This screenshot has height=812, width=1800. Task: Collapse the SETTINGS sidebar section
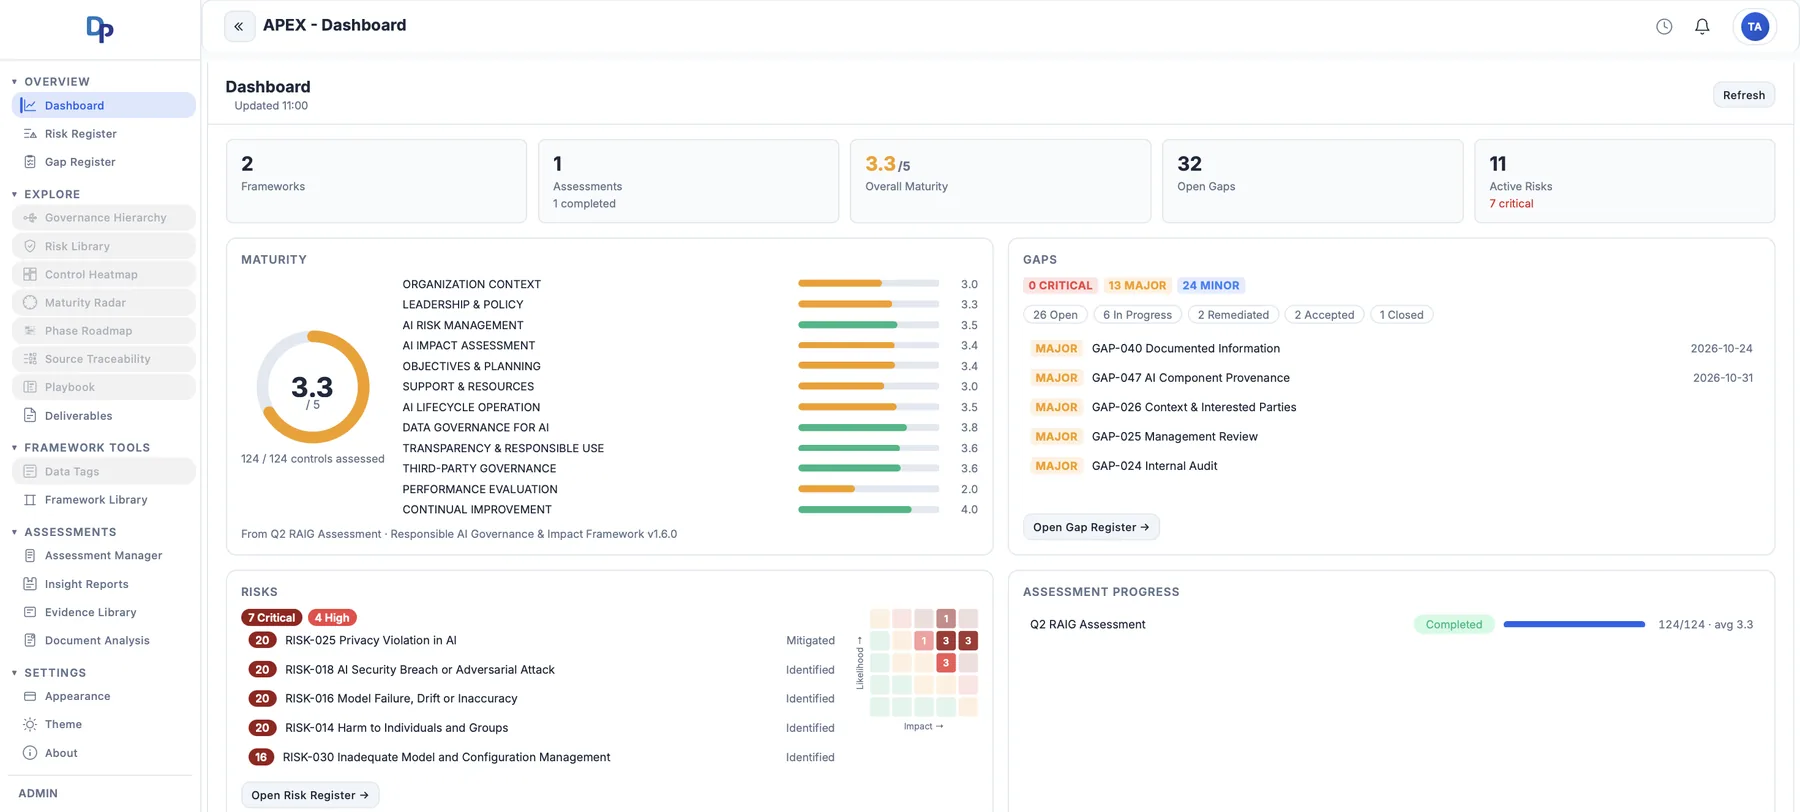pos(49,673)
